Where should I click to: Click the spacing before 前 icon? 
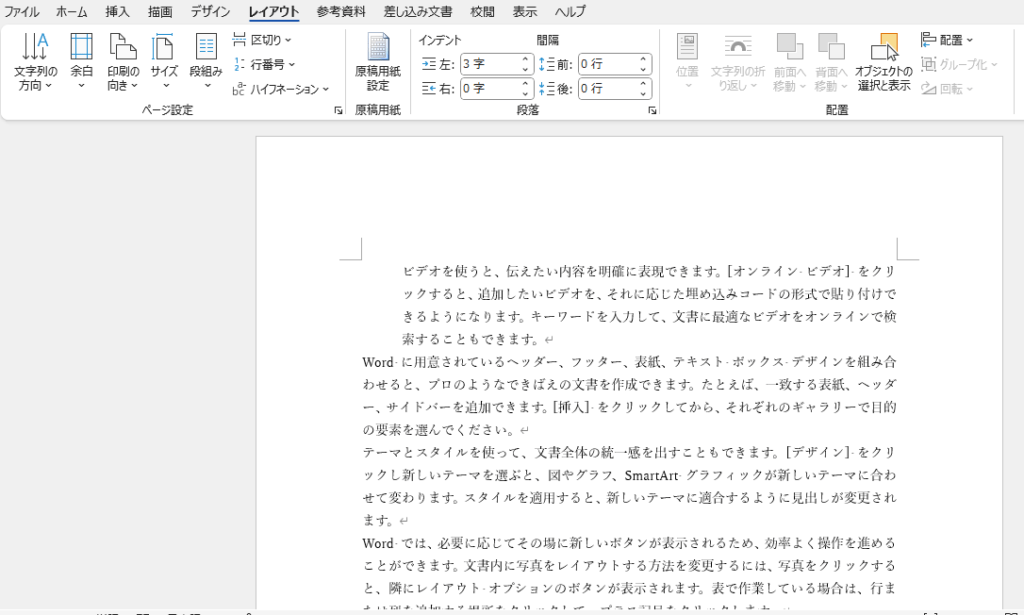pyautogui.click(x=547, y=64)
